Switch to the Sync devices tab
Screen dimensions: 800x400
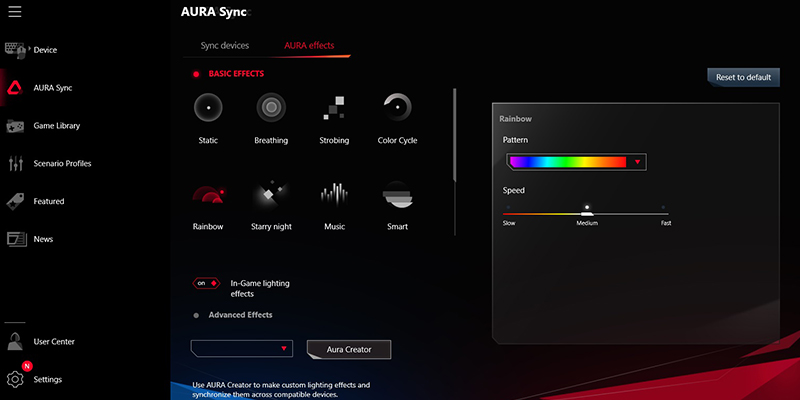point(224,46)
